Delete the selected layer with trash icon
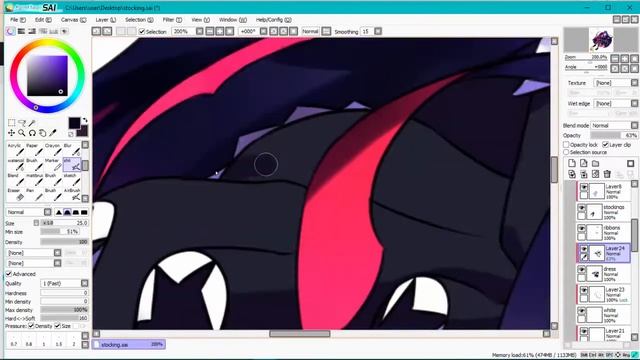The height and width of the screenshot is (360, 640). click(x=607, y=174)
